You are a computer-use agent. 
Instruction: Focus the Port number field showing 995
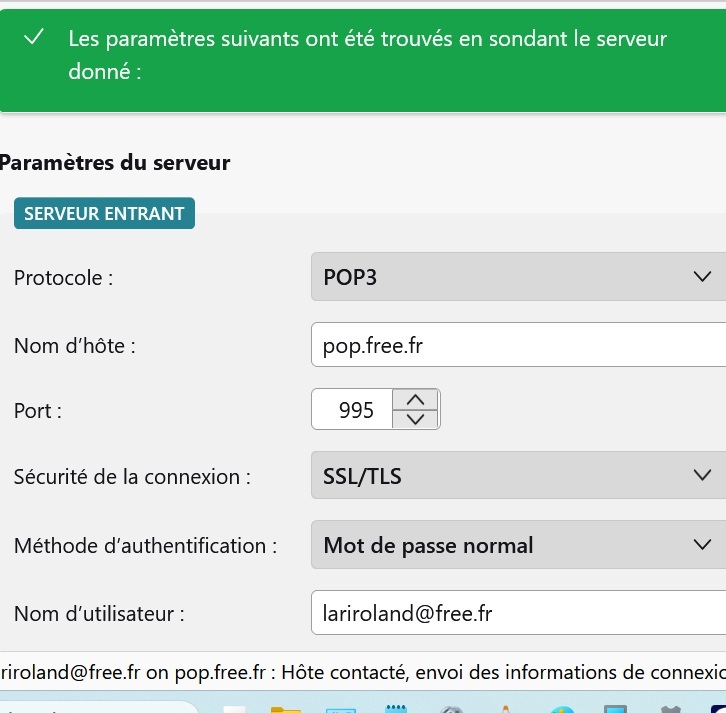pos(353,410)
